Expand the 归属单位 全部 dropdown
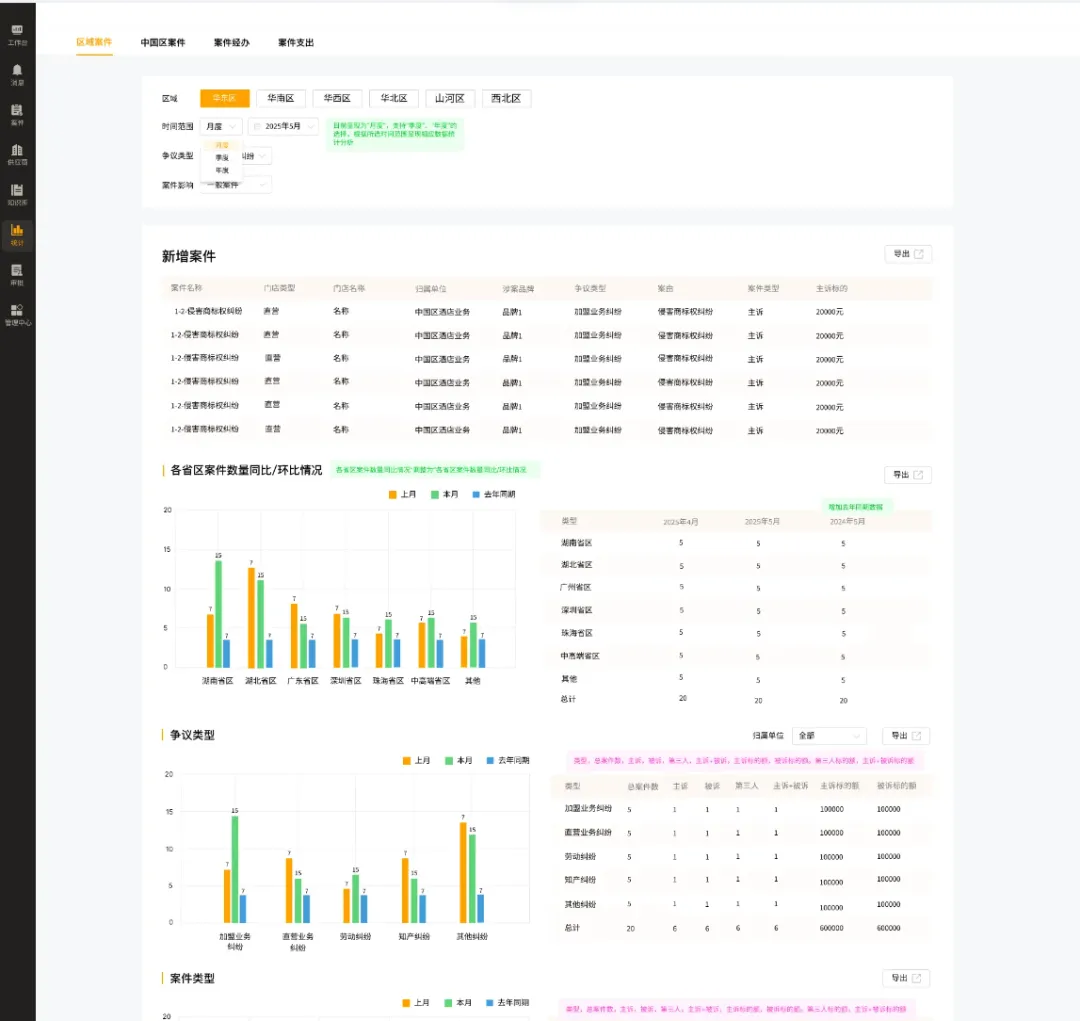The image size is (1080, 1021). [x=829, y=736]
